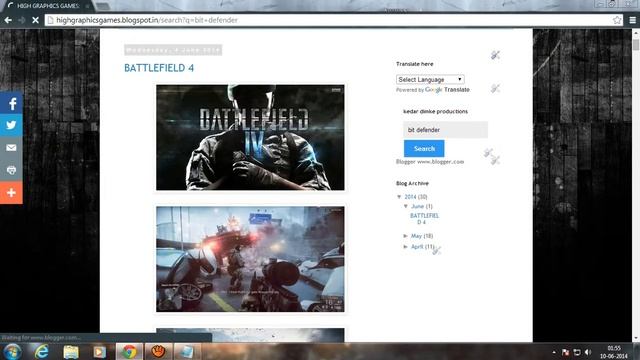The image size is (640, 360).
Task: Click volume speaker tray icon
Action: coord(588,352)
